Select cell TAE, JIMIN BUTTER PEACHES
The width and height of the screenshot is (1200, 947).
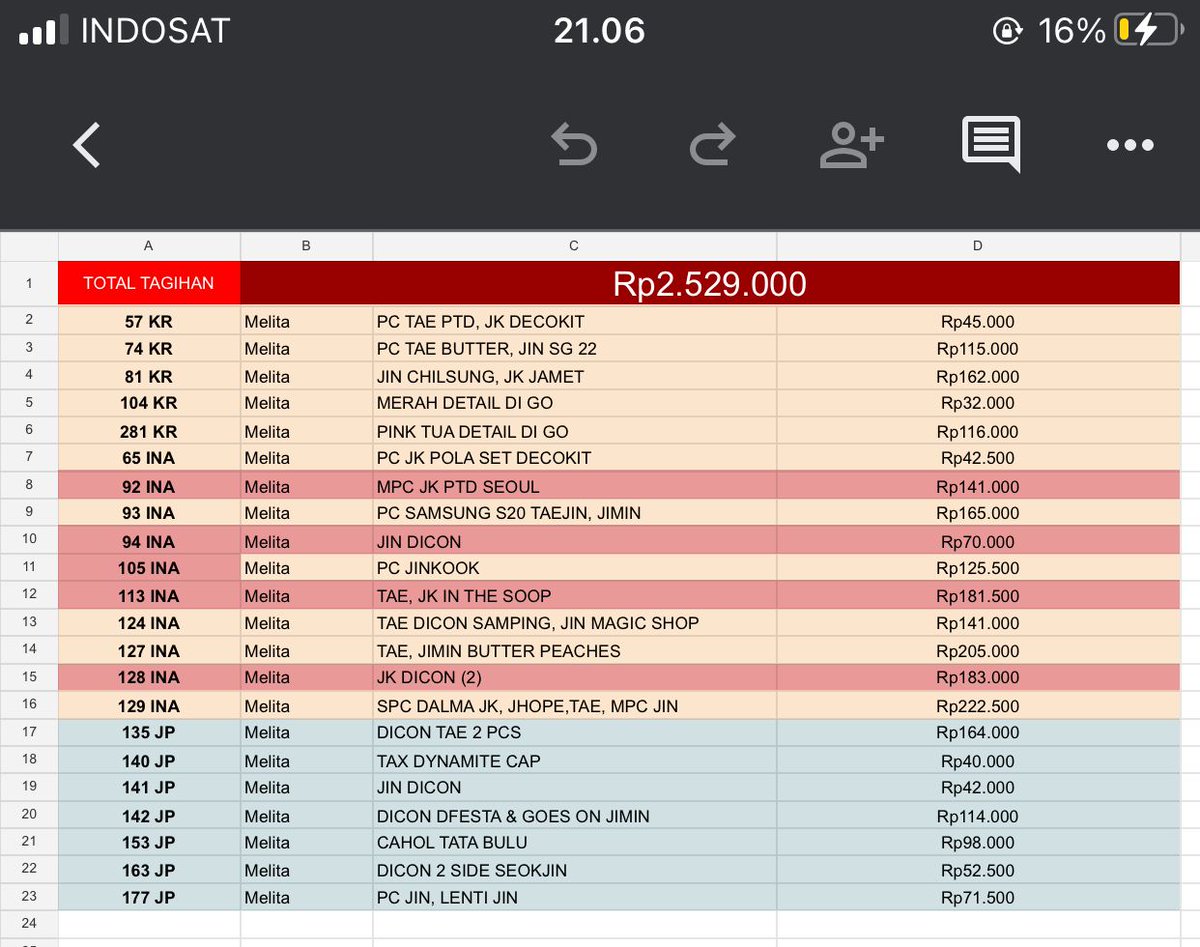pos(575,650)
